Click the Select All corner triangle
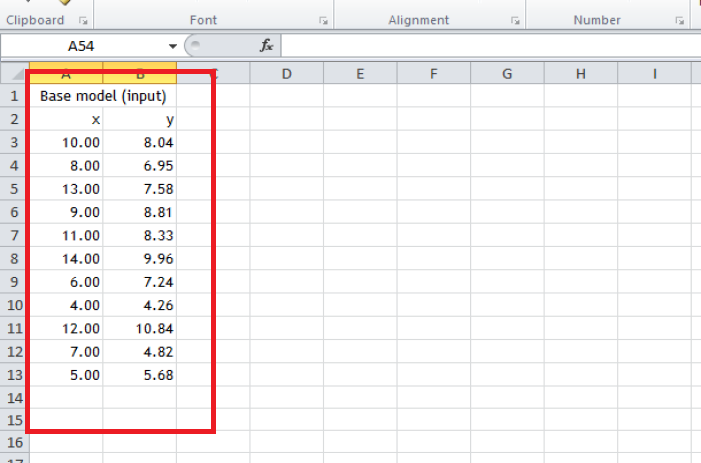 pyautogui.click(x=15, y=73)
